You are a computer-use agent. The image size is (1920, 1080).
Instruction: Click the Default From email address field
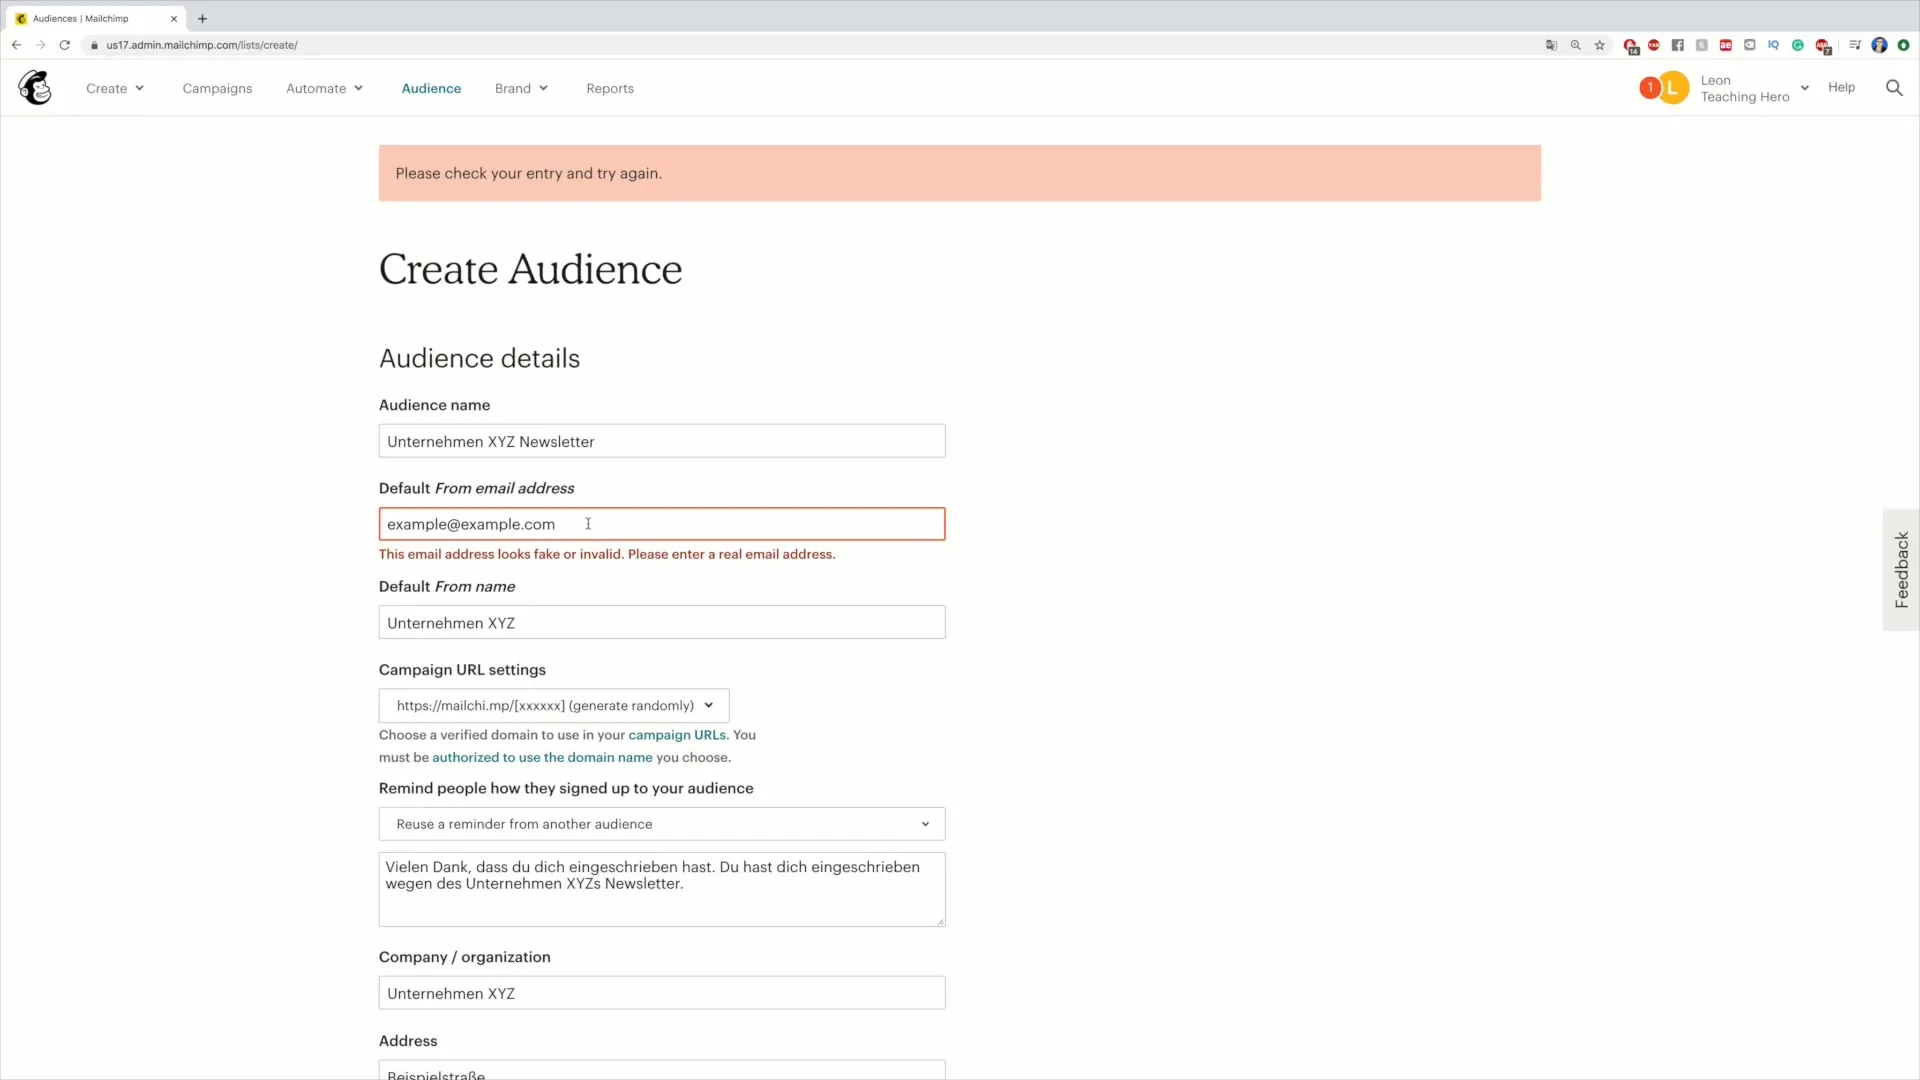(662, 524)
